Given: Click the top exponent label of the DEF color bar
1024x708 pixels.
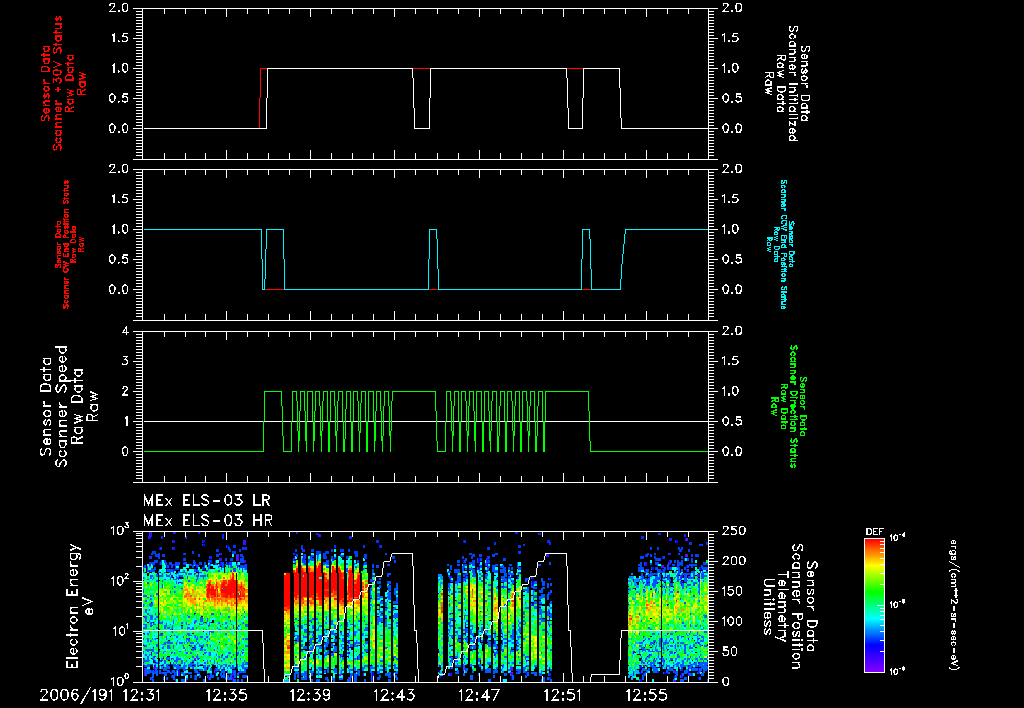Looking at the screenshot, I should (898, 538).
